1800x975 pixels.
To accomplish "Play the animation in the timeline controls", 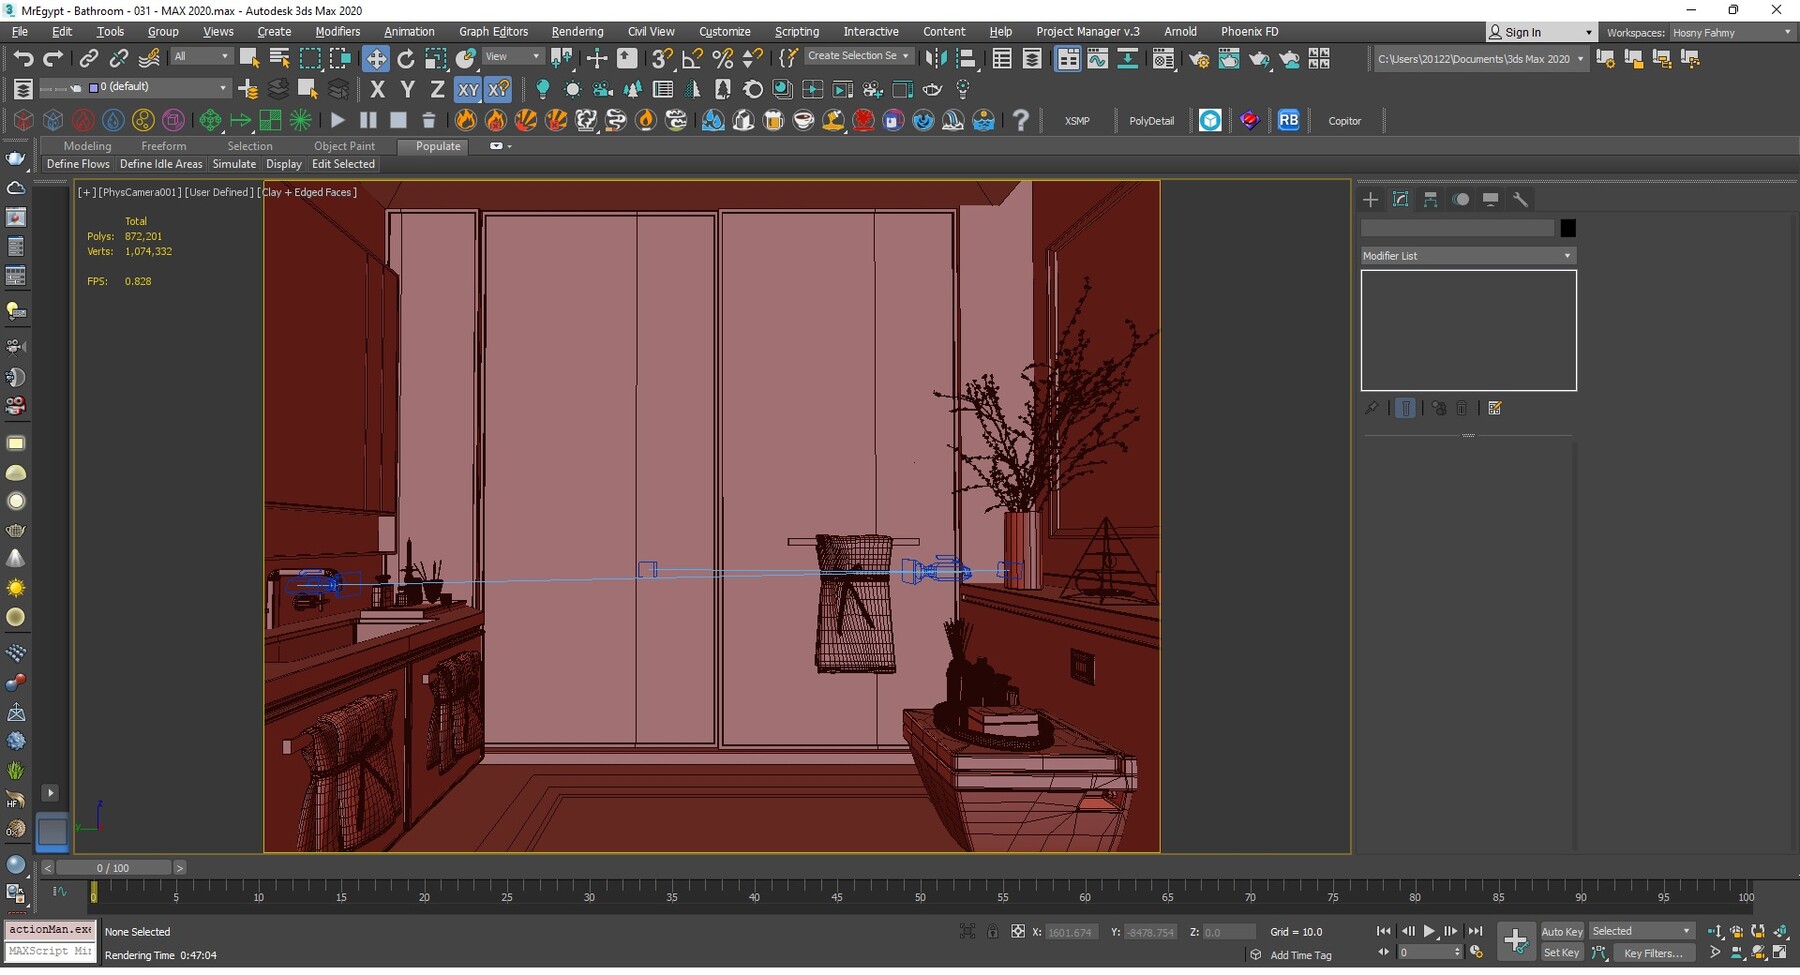I will point(1429,931).
